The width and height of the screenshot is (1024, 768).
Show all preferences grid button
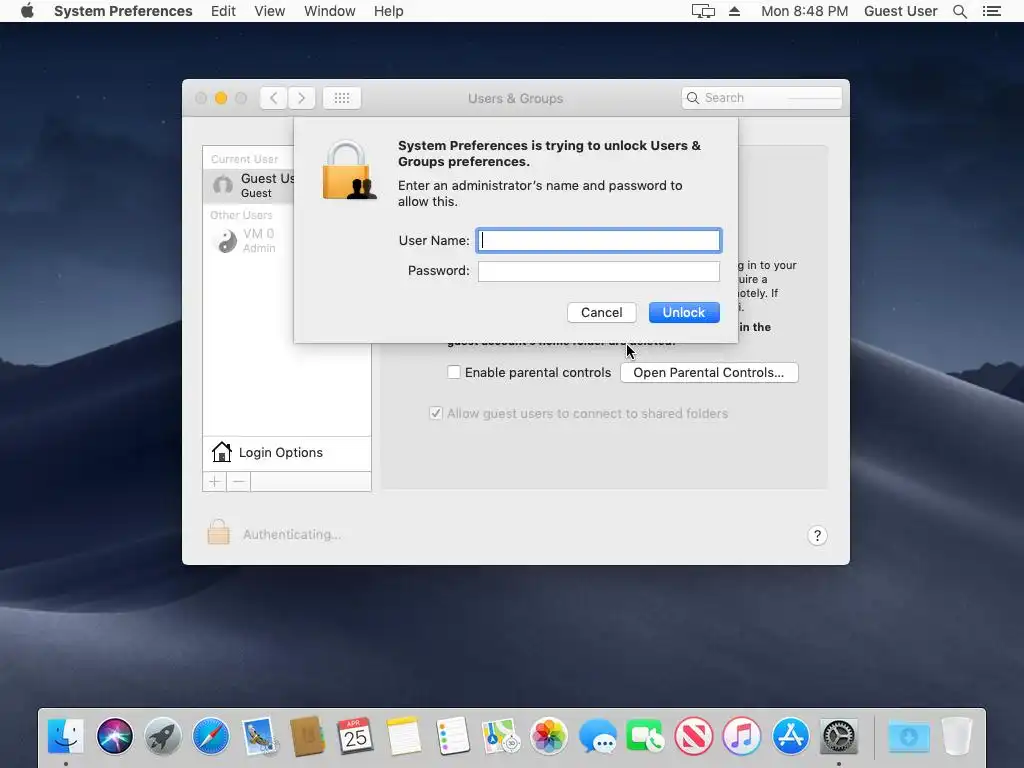342,98
